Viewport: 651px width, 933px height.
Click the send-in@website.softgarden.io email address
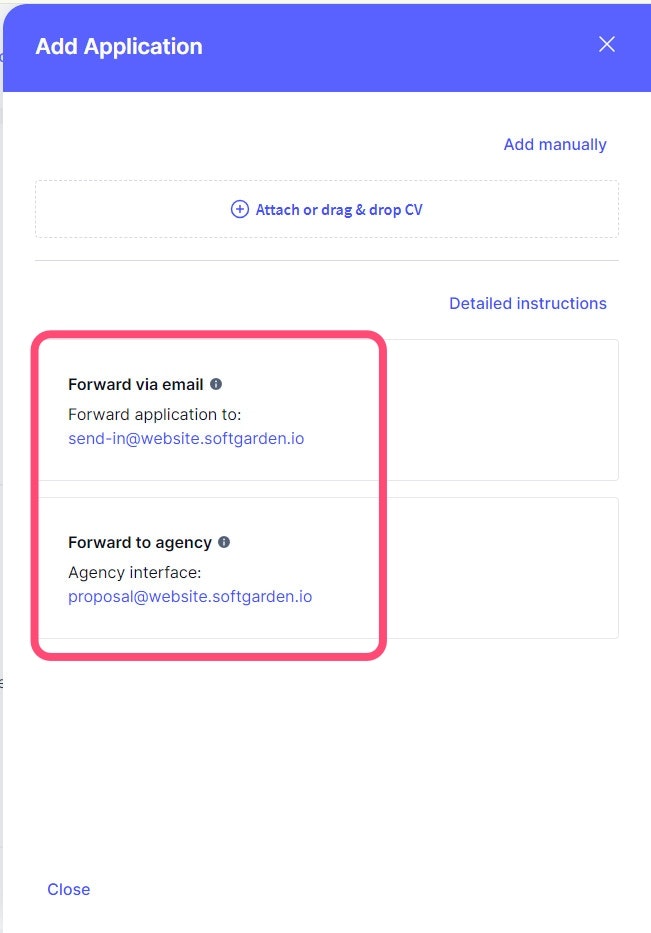(186, 438)
